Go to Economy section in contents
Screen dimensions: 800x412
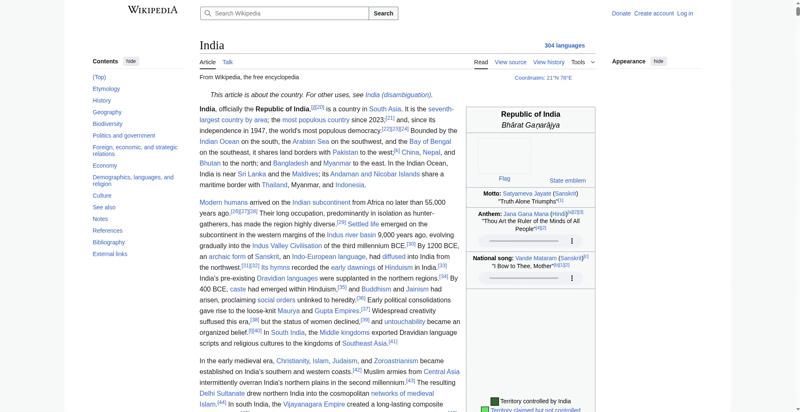pos(105,166)
